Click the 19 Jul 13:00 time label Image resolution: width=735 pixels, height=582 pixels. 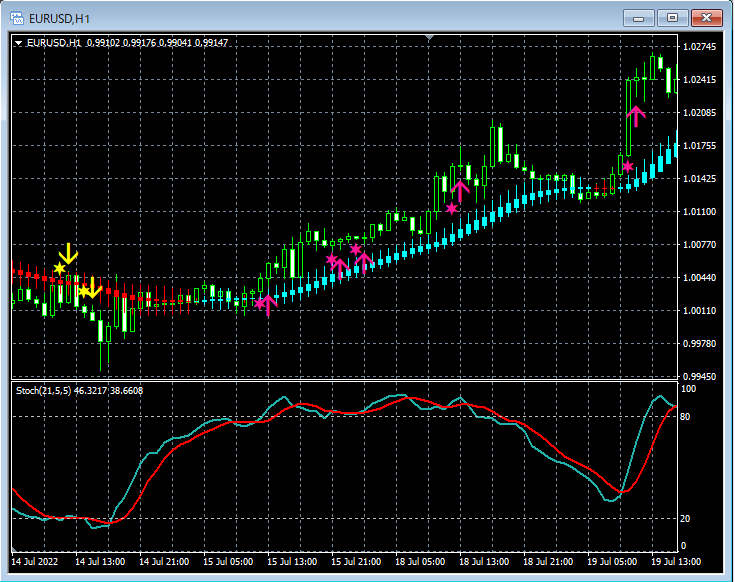(677, 562)
